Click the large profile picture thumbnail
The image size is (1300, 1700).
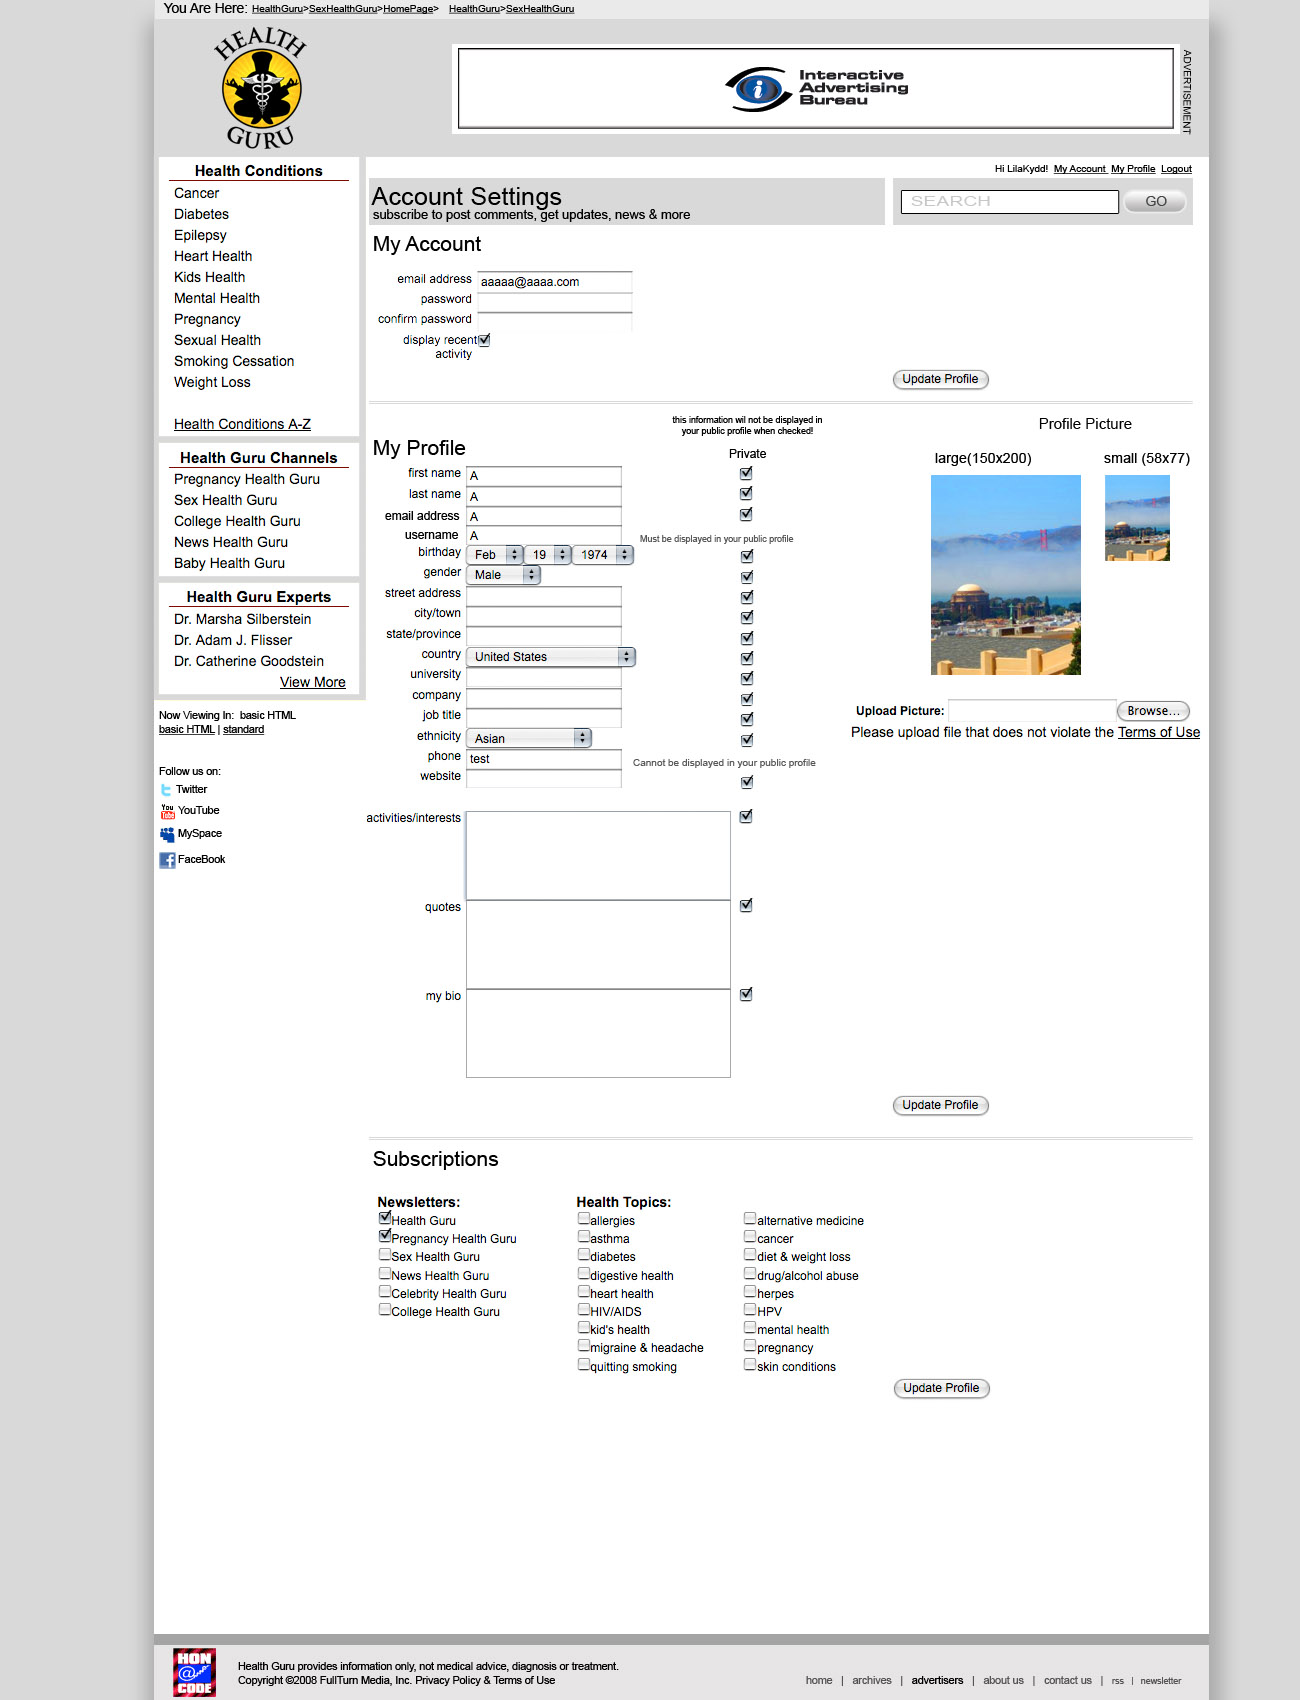point(1006,575)
